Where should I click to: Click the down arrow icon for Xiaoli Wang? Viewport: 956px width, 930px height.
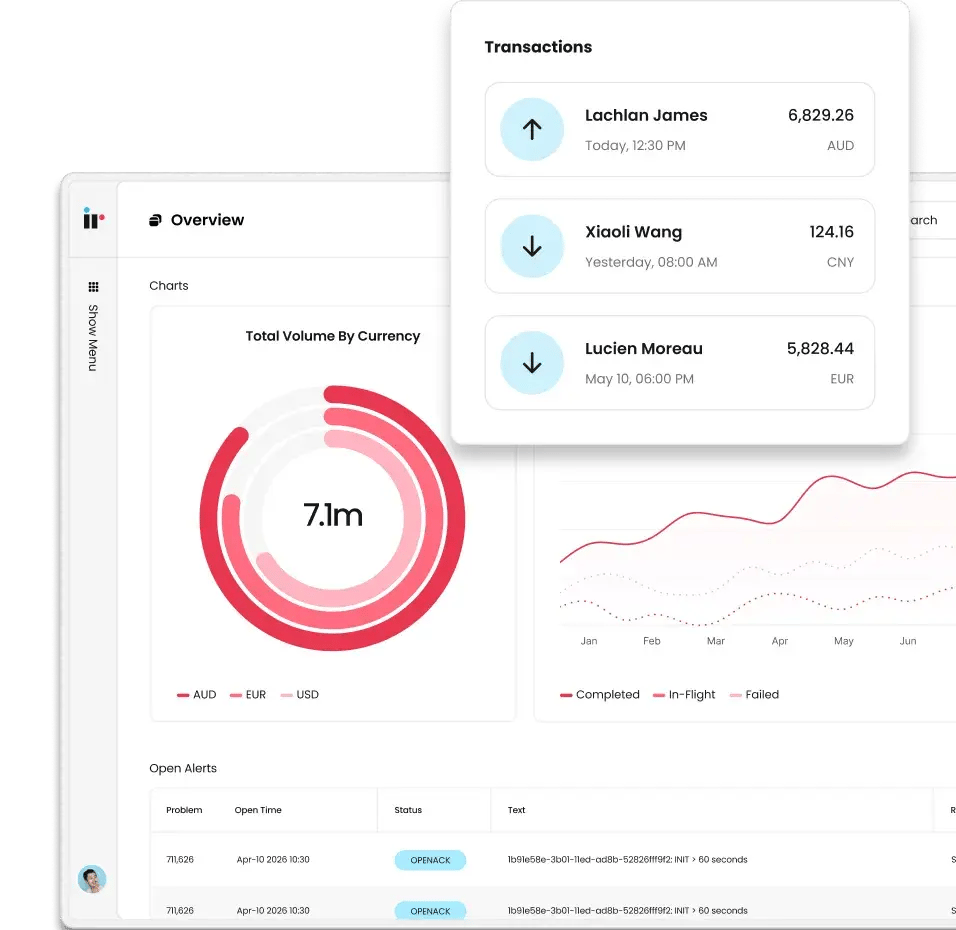532,246
